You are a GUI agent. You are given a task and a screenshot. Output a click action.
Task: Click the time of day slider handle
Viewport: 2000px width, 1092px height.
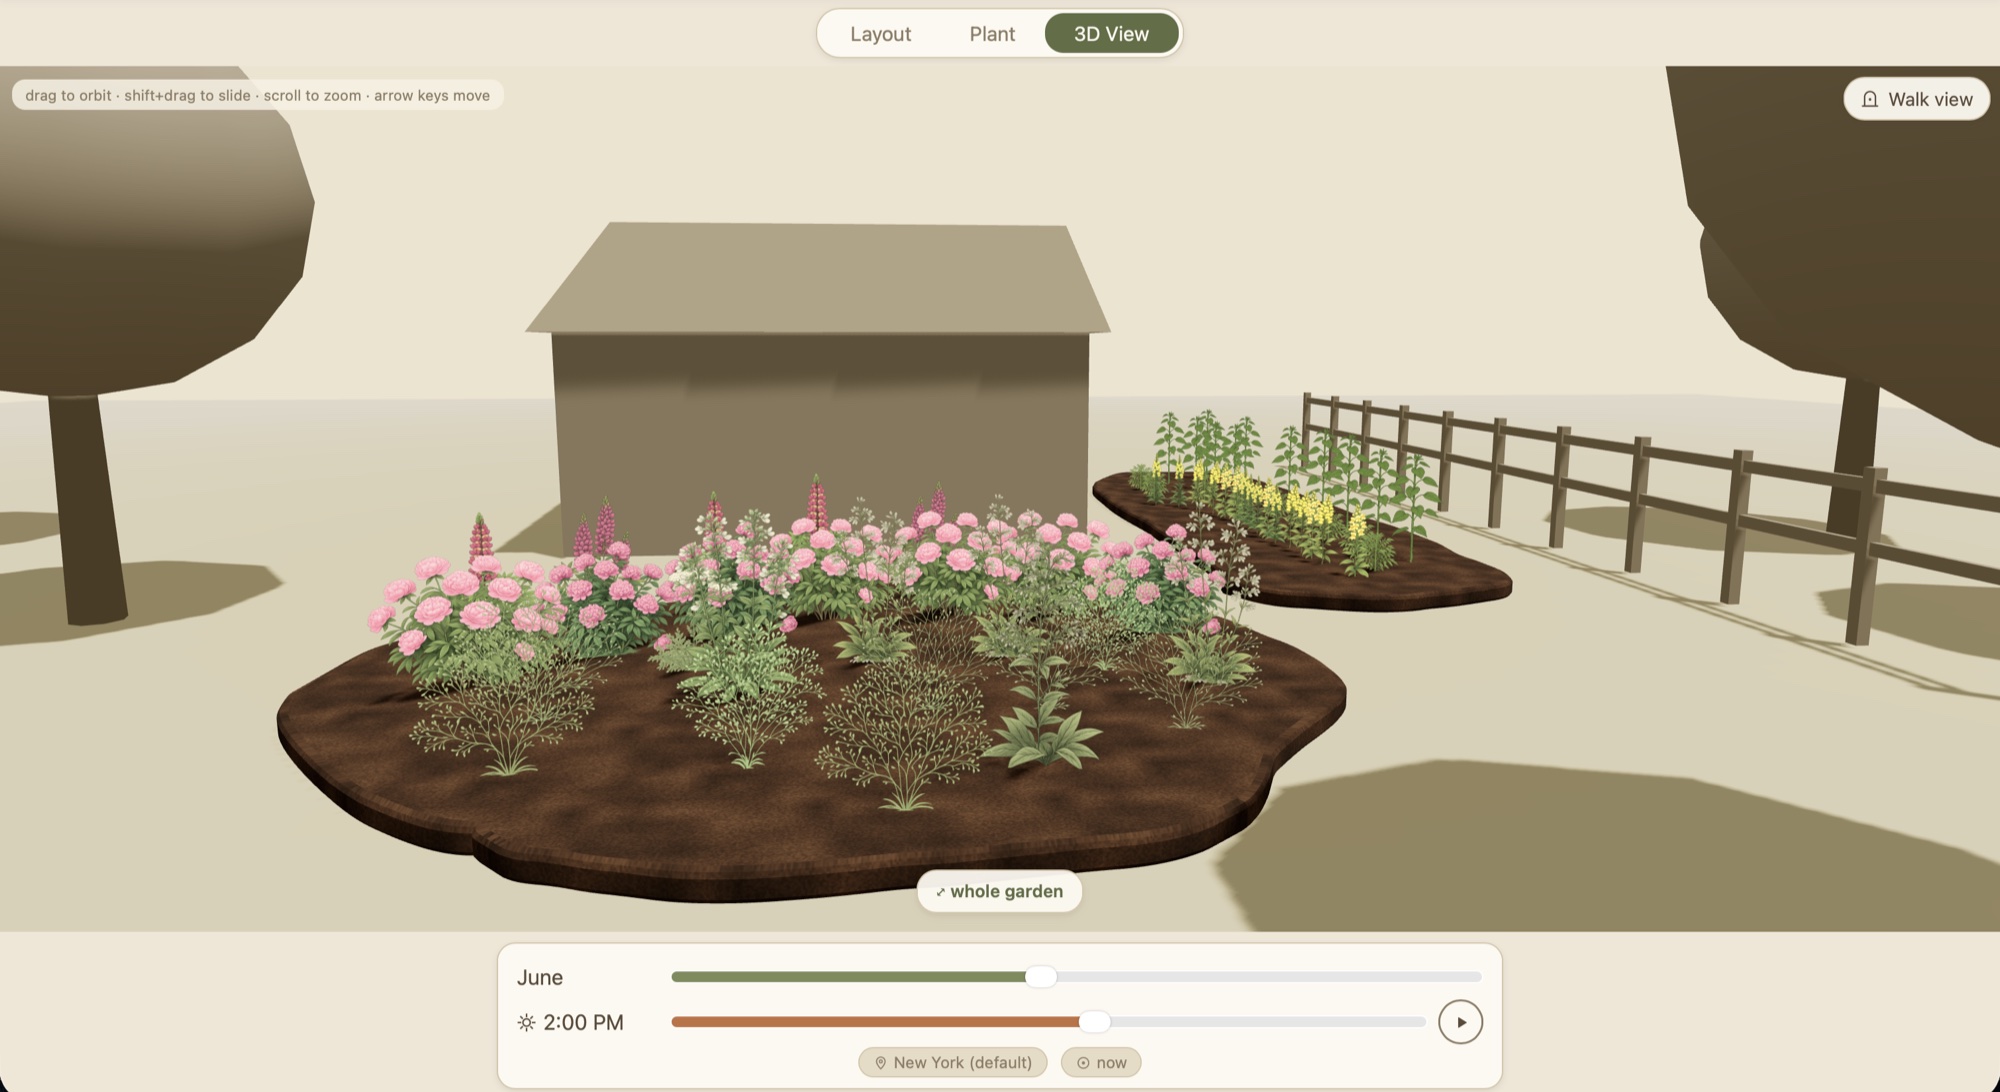[1095, 1021]
